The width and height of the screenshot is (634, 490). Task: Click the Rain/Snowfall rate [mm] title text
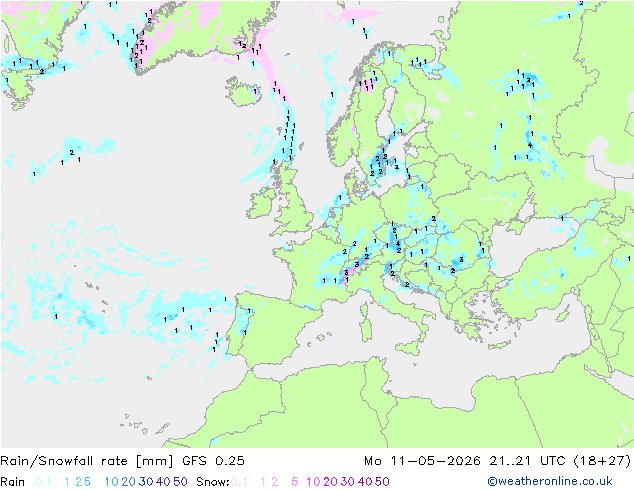coord(87,461)
